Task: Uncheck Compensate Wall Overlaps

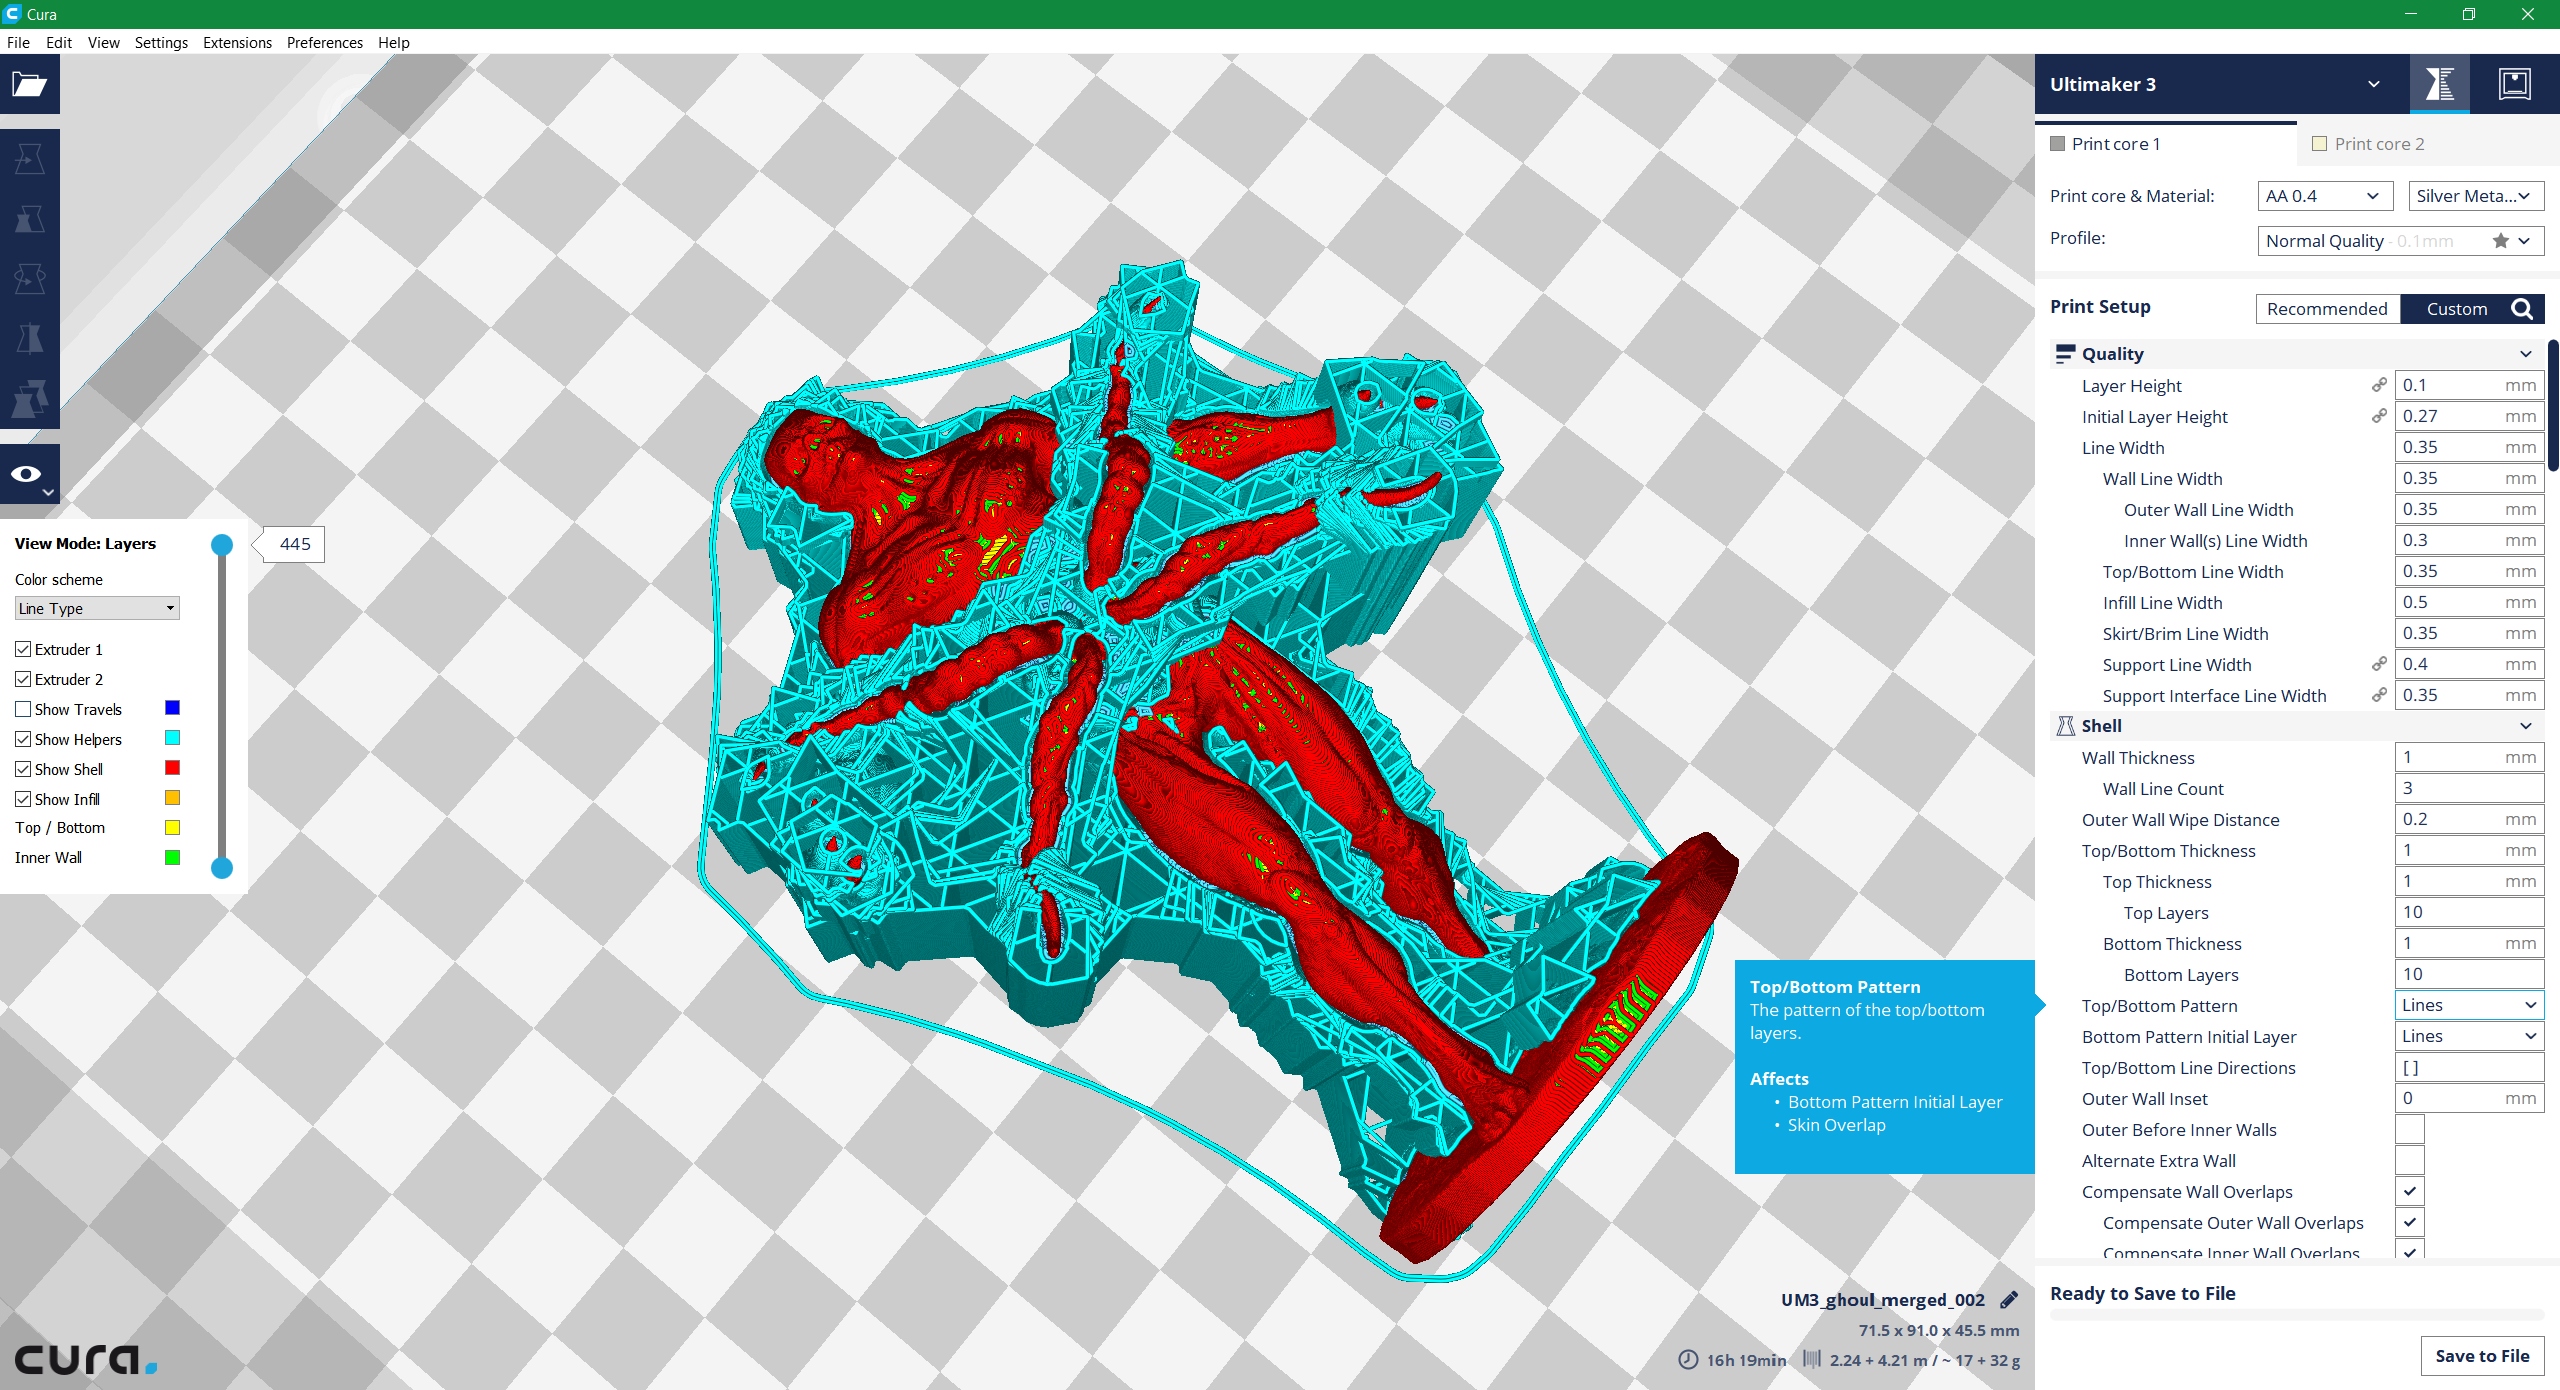Action: point(2410,1192)
